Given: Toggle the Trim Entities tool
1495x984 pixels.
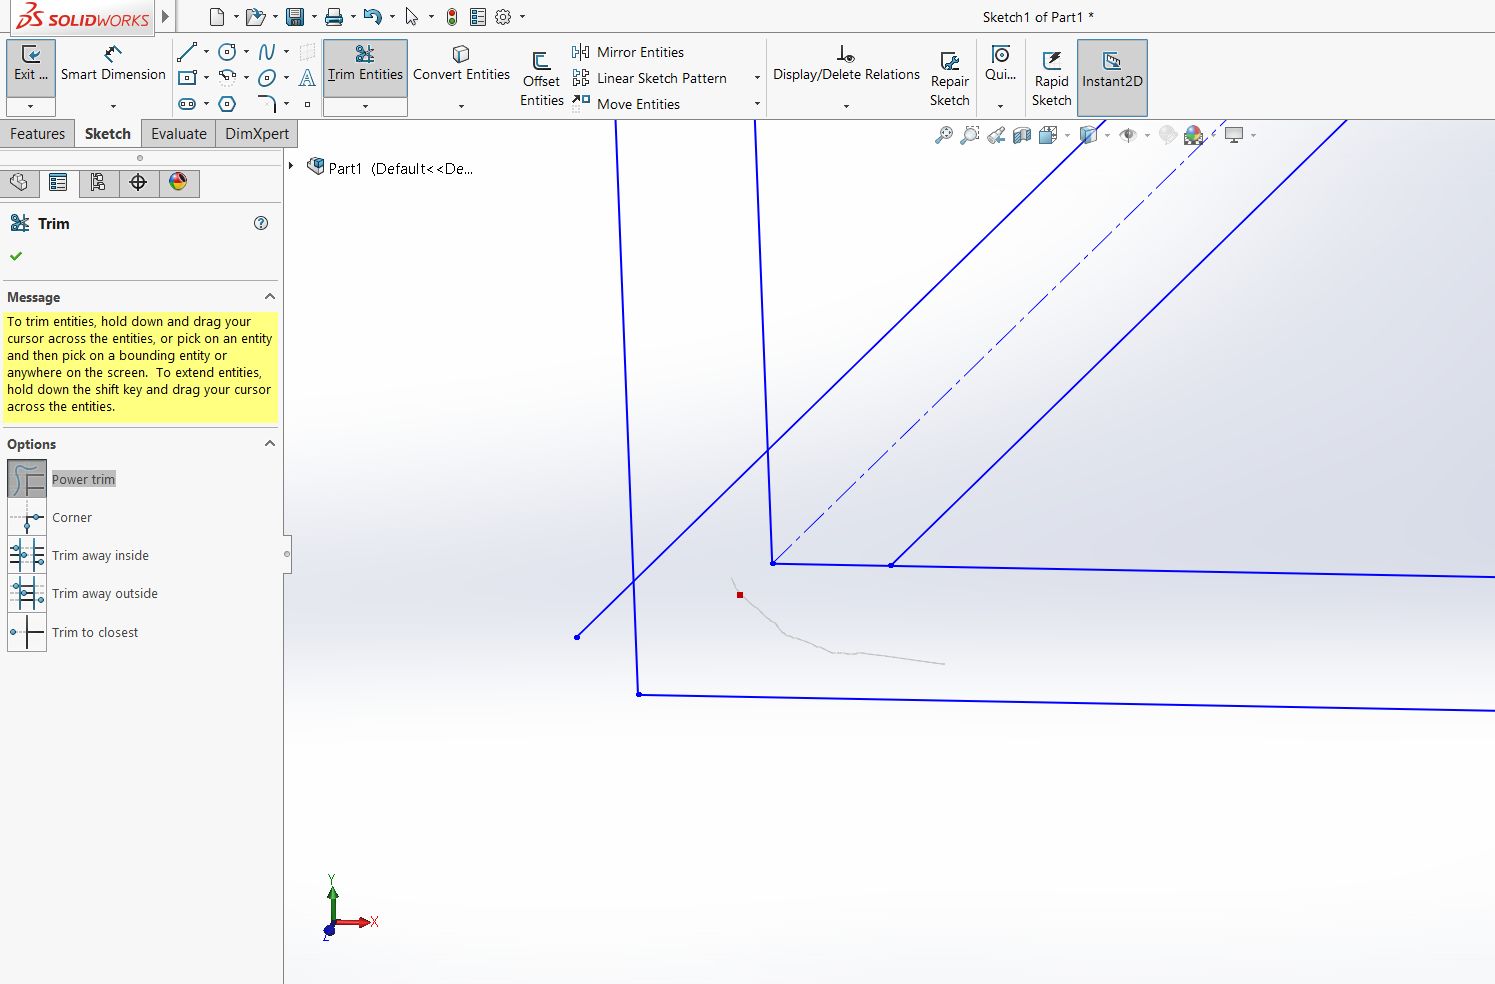Looking at the screenshot, I should [x=365, y=67].
